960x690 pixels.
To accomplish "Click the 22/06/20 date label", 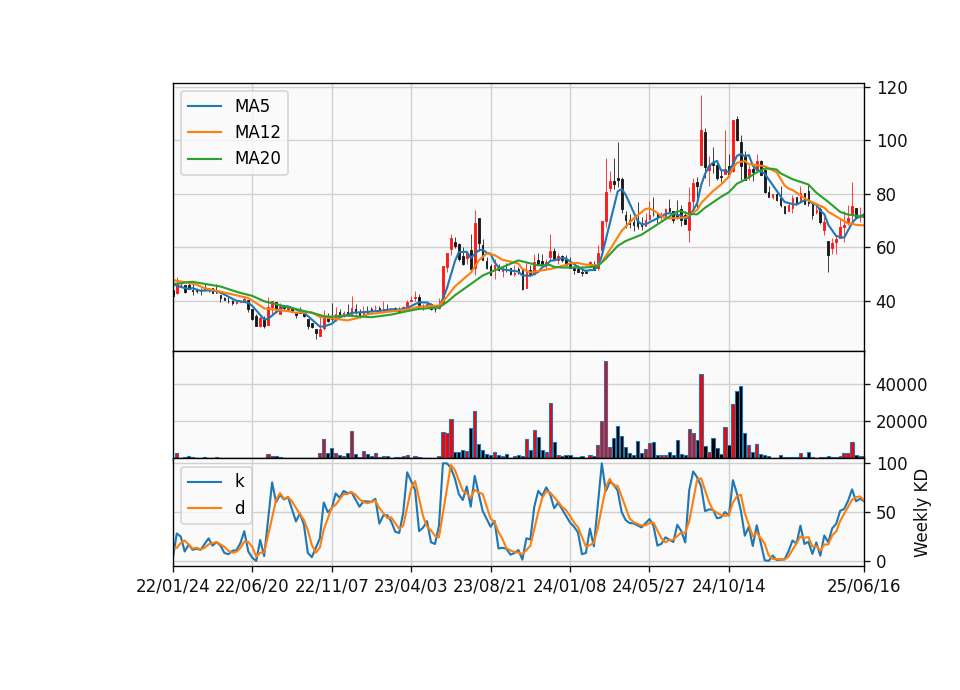I will [x=252, y=586].
